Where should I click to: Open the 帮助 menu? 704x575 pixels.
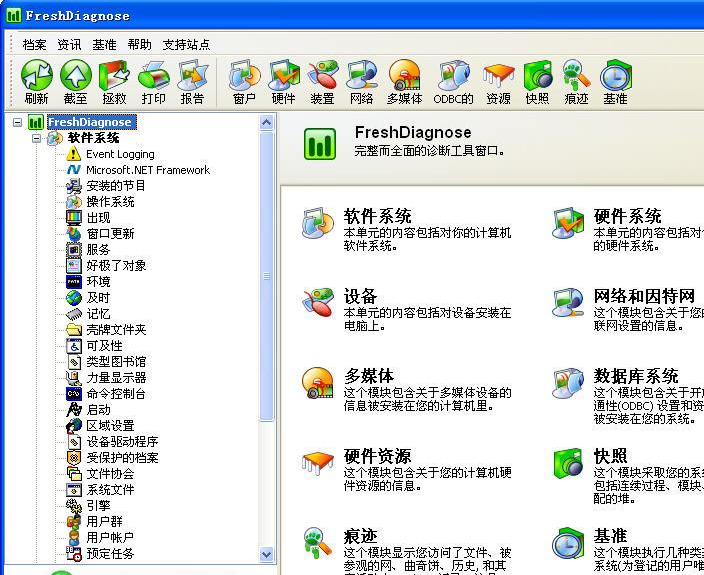139,44
